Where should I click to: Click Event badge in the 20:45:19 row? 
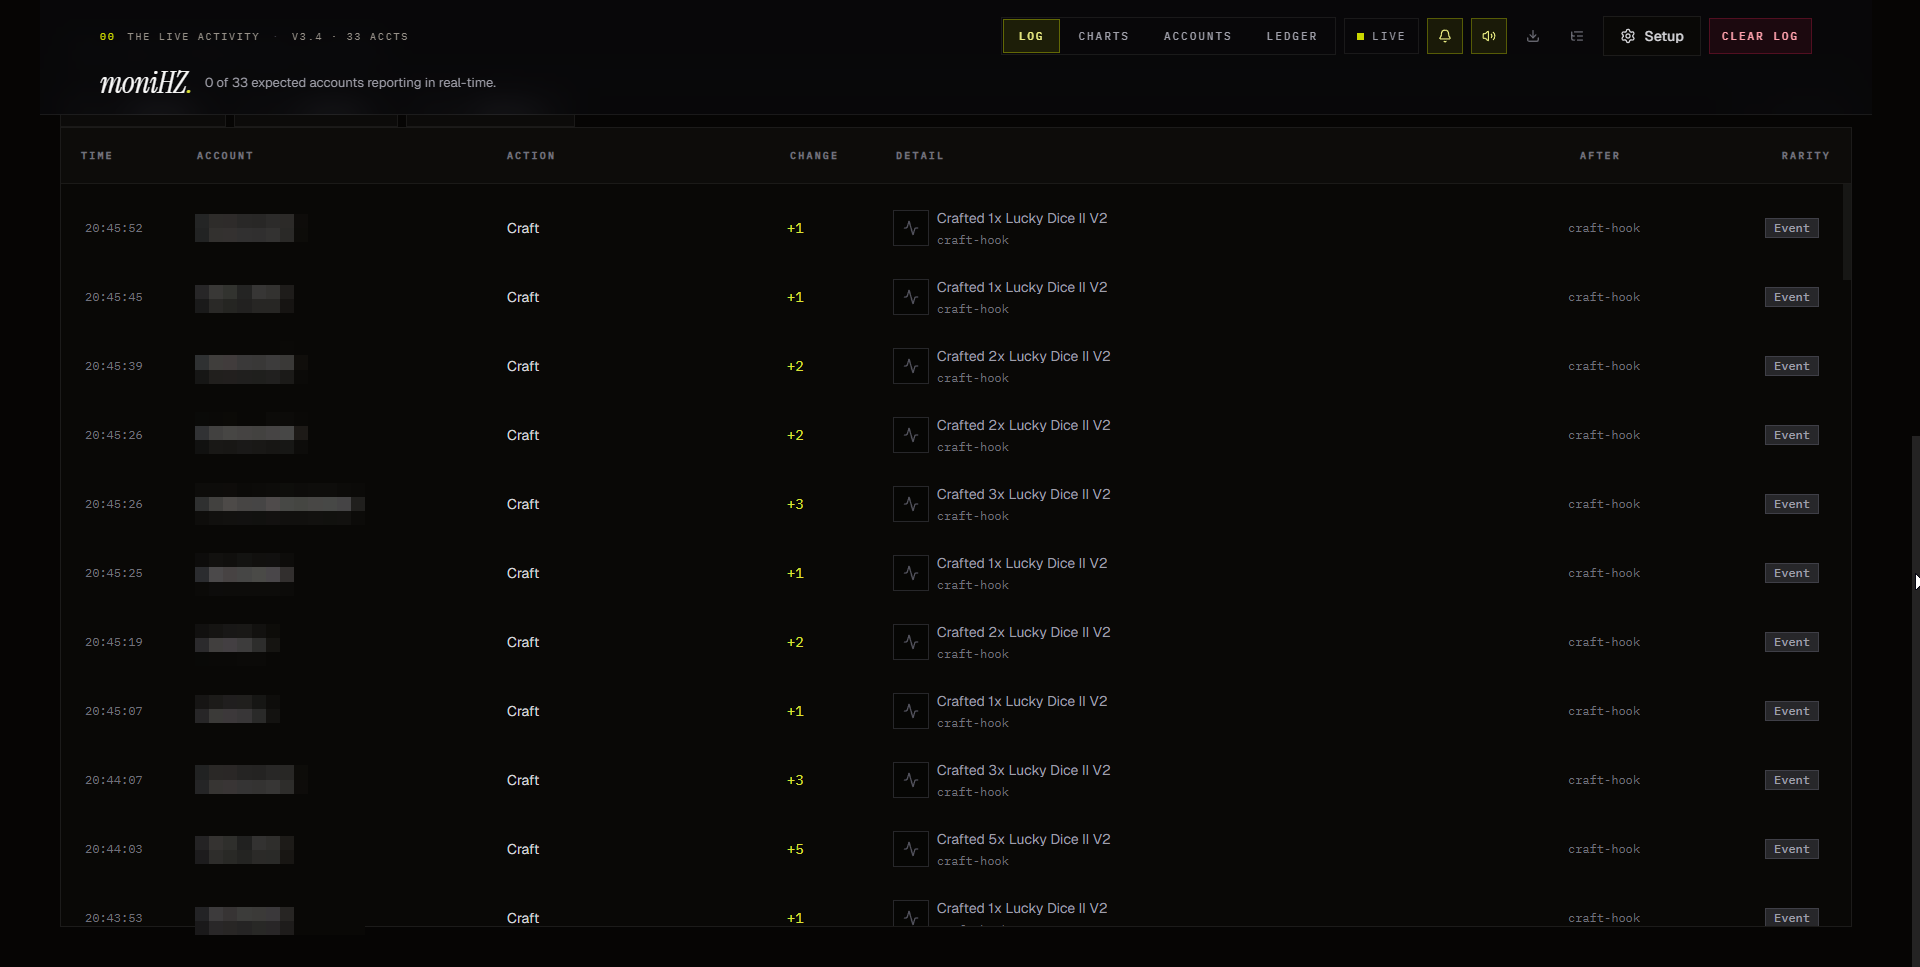(x=1791, y=642)
